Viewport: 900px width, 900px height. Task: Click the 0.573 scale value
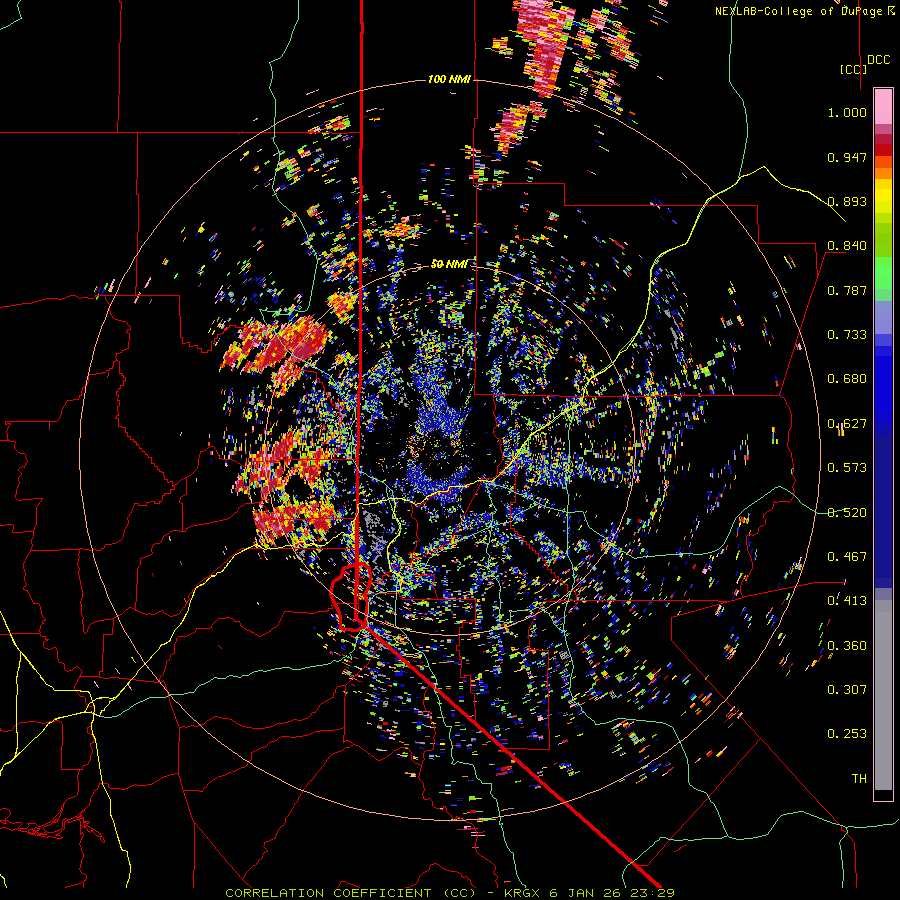[x=847, y=468]
